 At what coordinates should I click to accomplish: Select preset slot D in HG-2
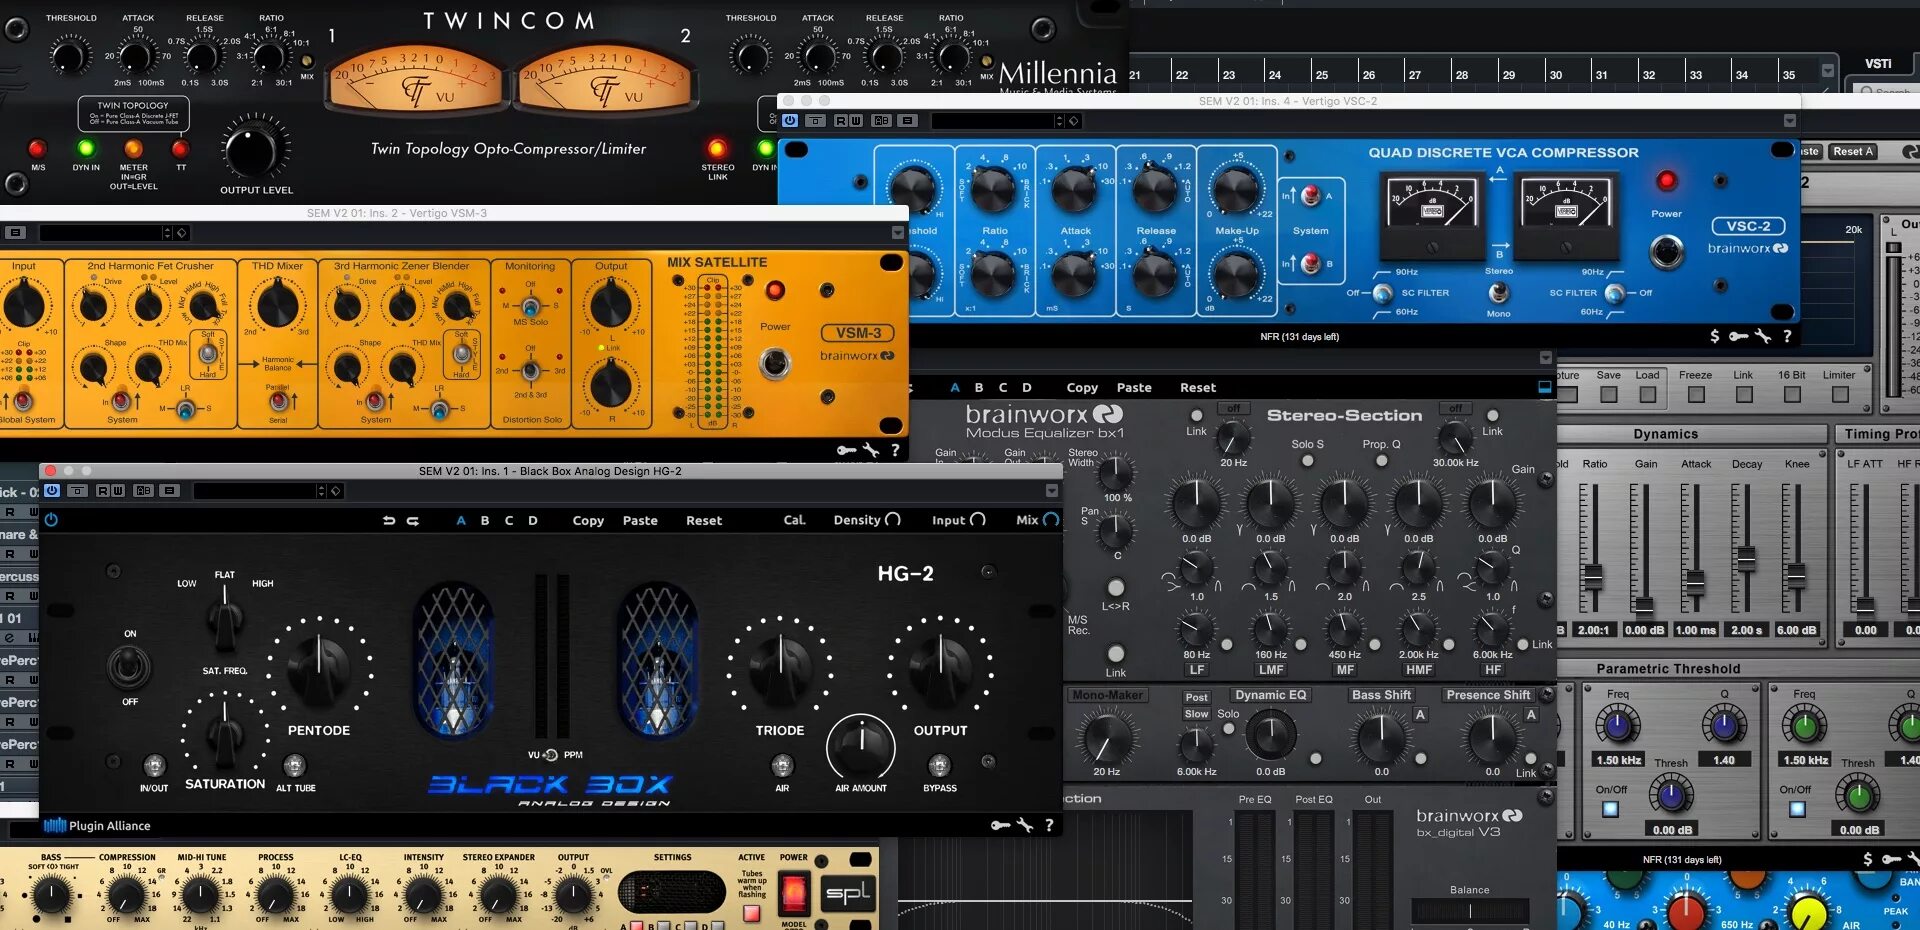point(533,520)
